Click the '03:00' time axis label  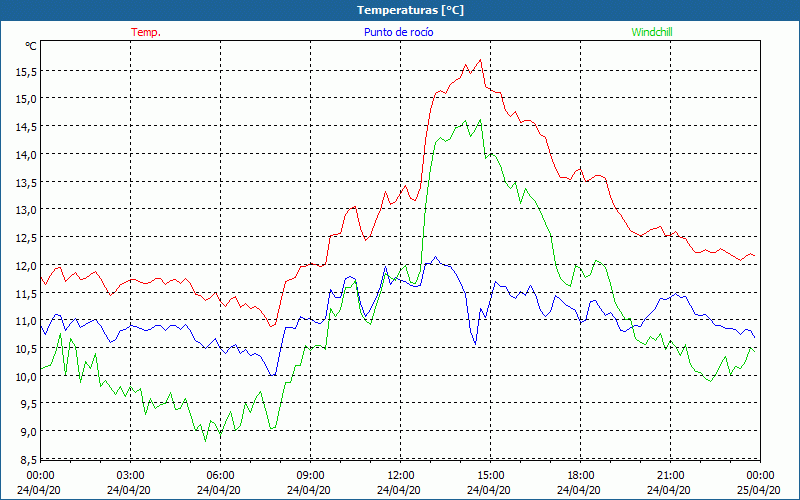pos(131,476)
